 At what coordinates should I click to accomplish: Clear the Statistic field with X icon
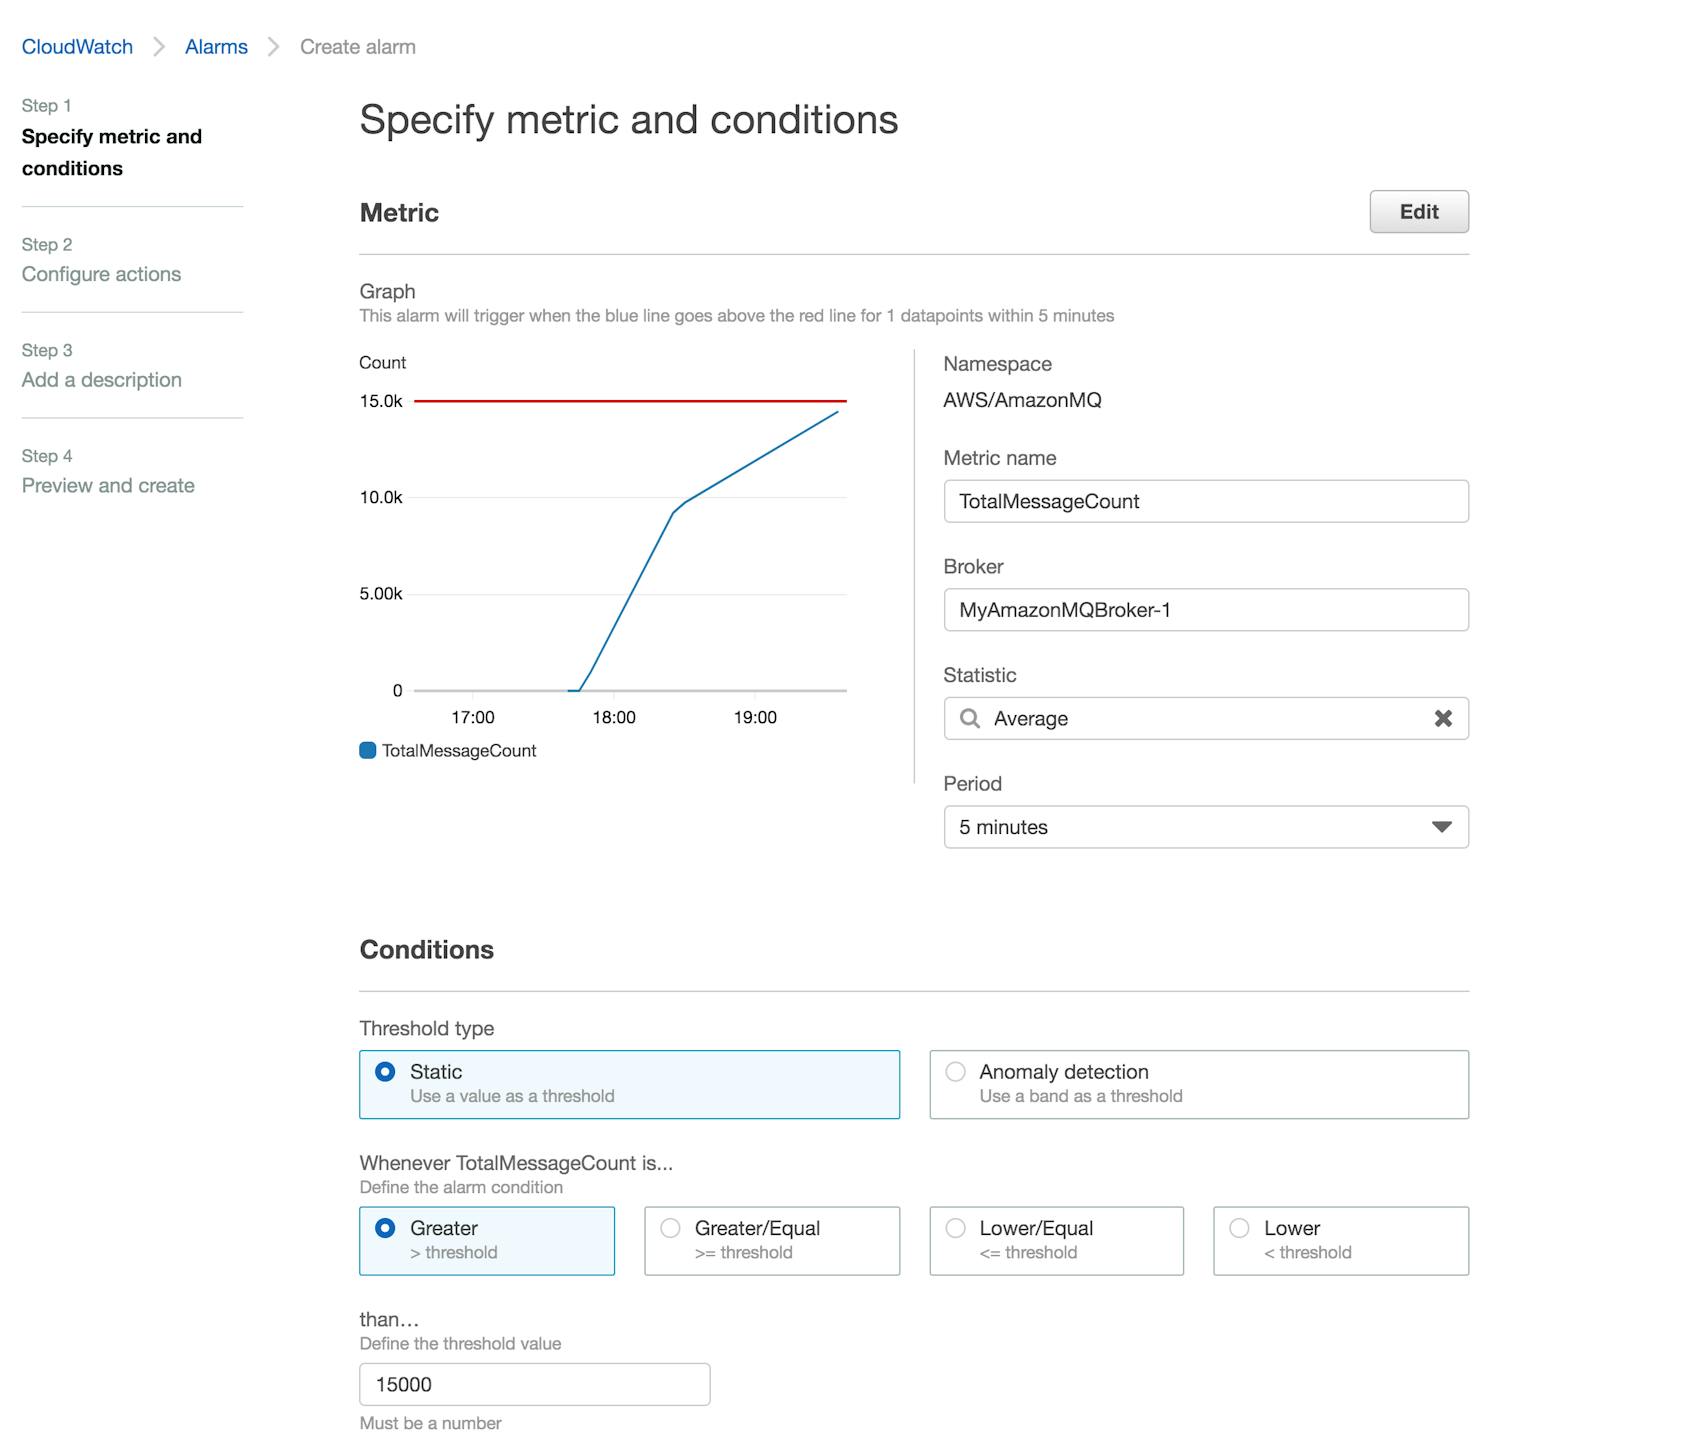[x=1442, y=718]
